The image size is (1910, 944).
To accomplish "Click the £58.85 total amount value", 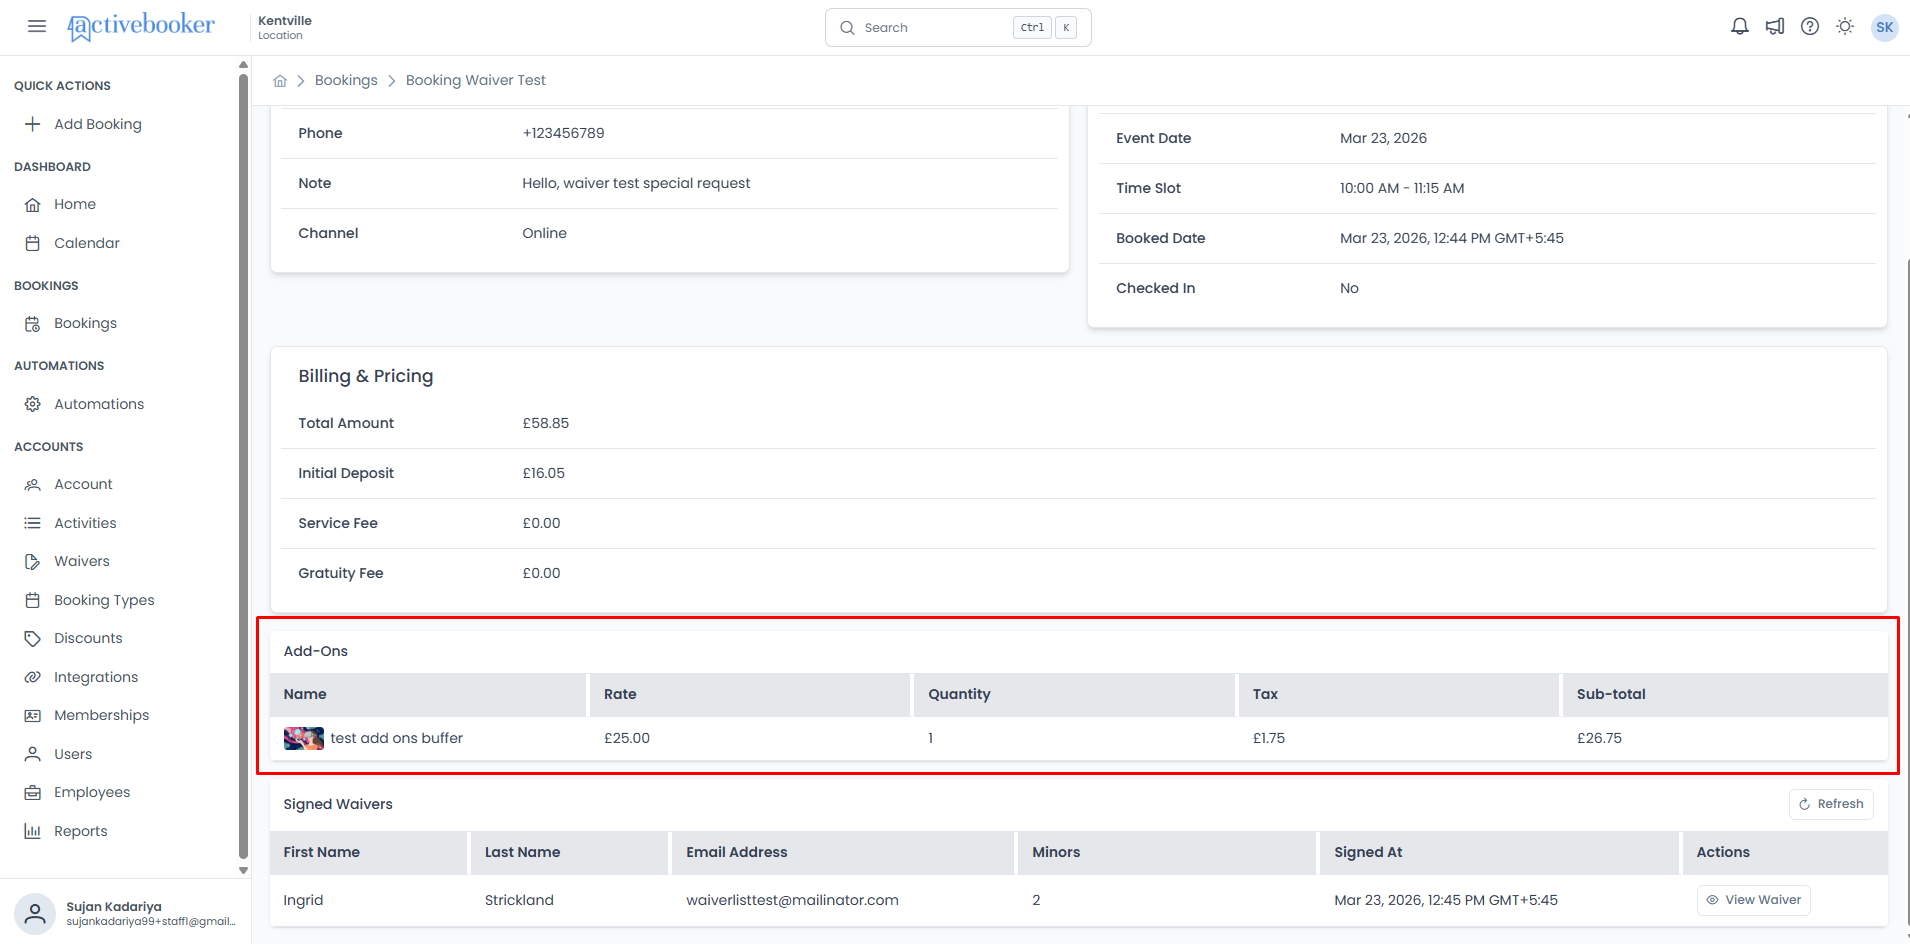I will coord(545,423).
